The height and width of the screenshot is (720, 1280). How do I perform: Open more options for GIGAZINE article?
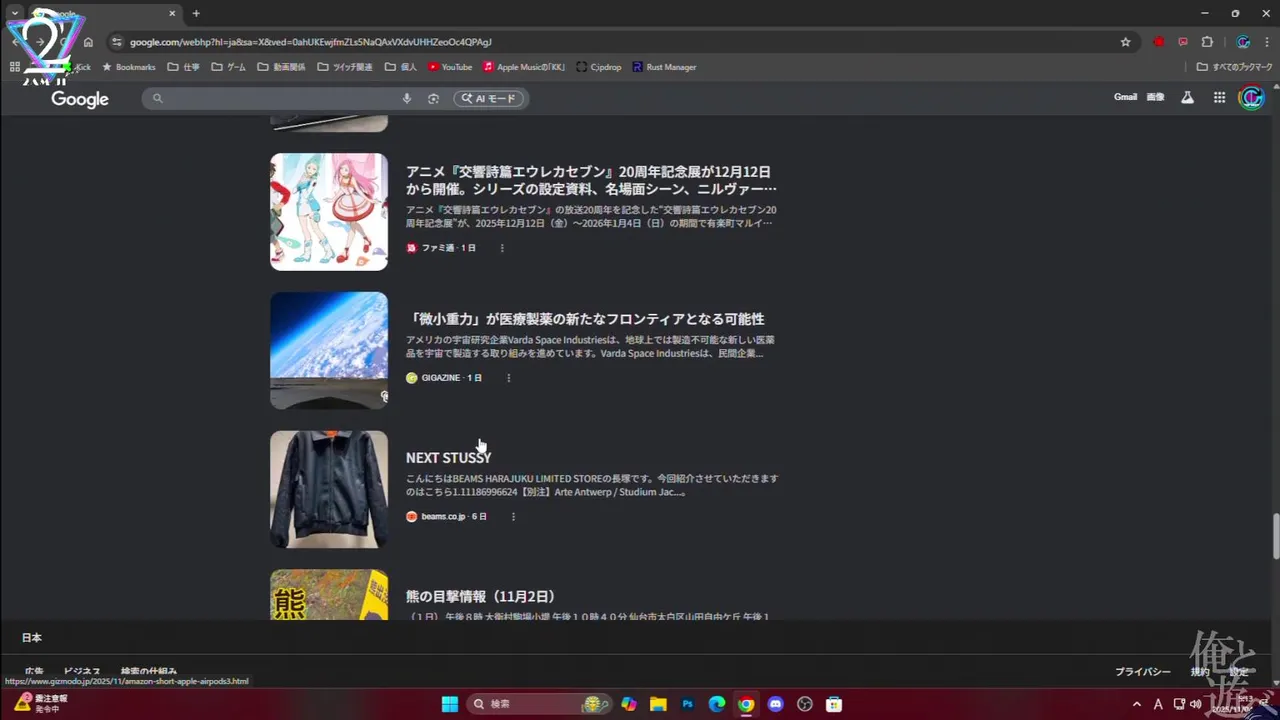point(508,378)
